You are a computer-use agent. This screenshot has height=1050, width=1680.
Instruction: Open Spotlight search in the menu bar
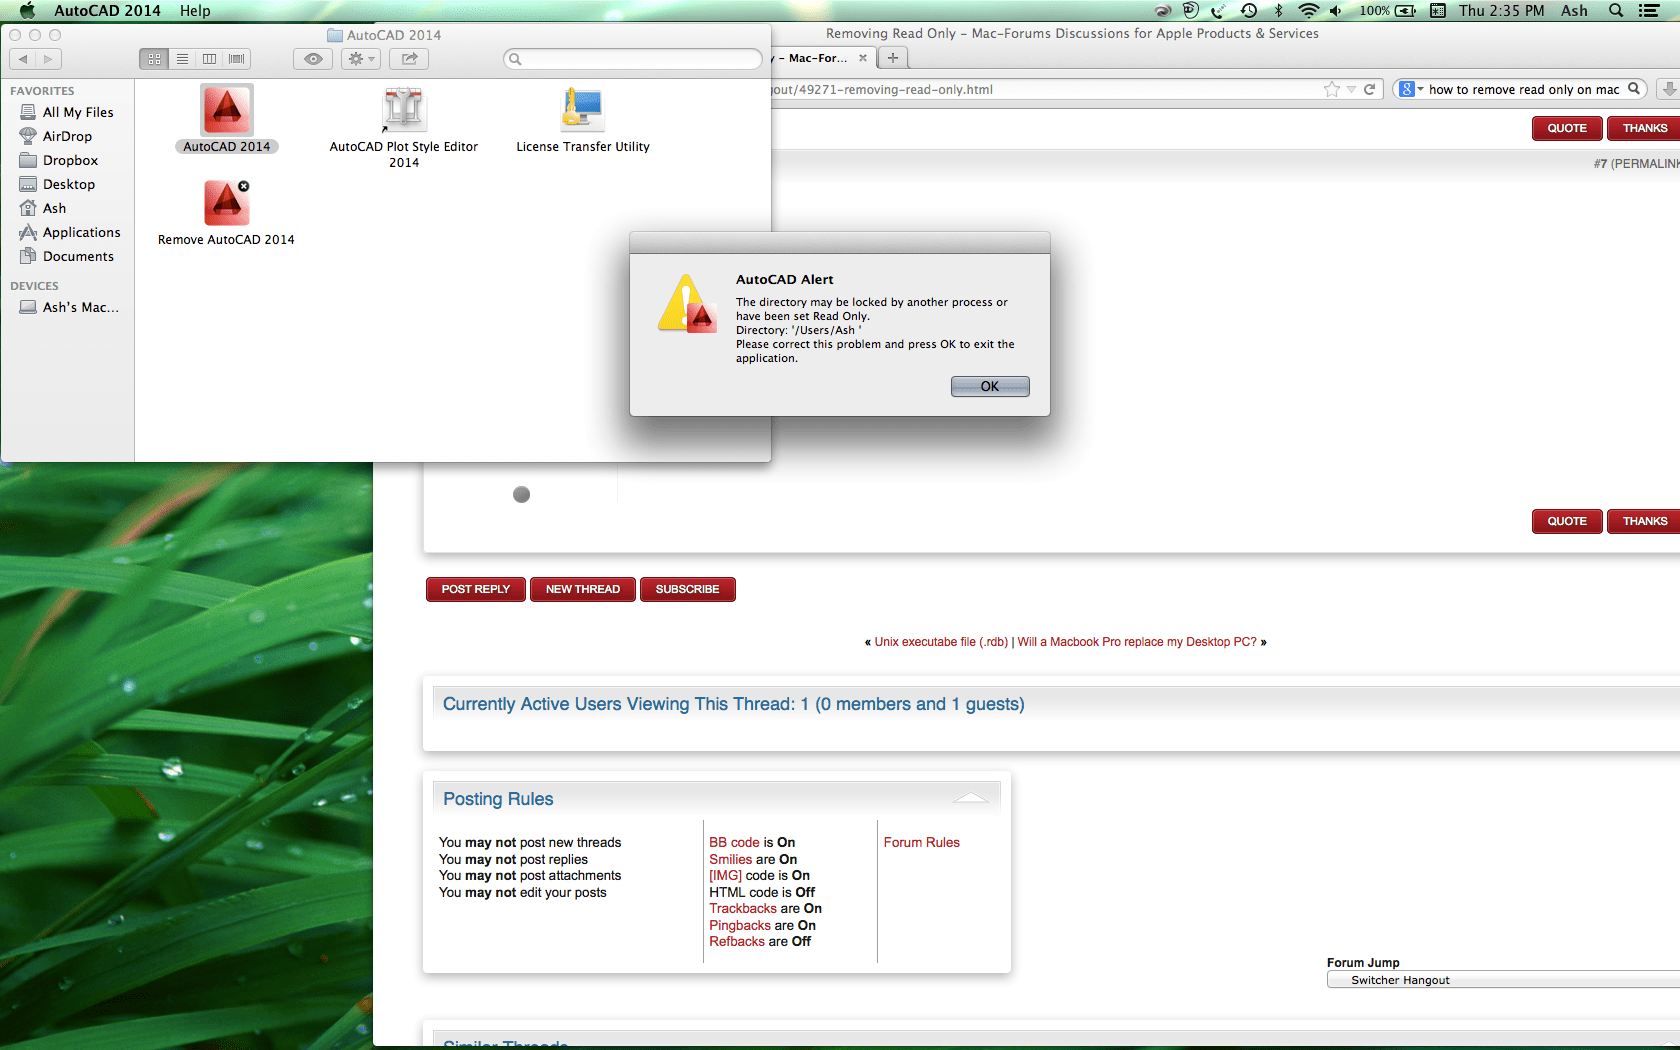pos(1616,11)
